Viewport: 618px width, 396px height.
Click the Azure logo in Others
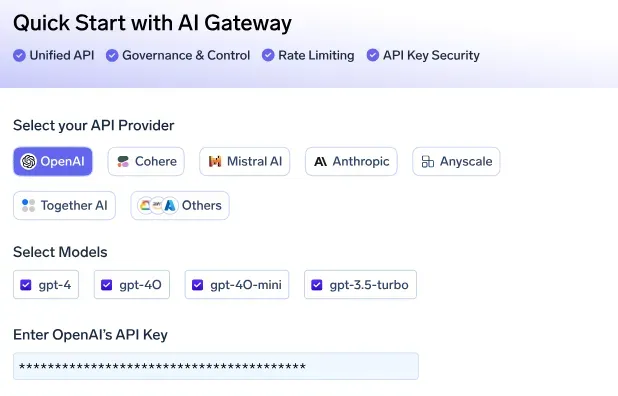tap(170, 205)
